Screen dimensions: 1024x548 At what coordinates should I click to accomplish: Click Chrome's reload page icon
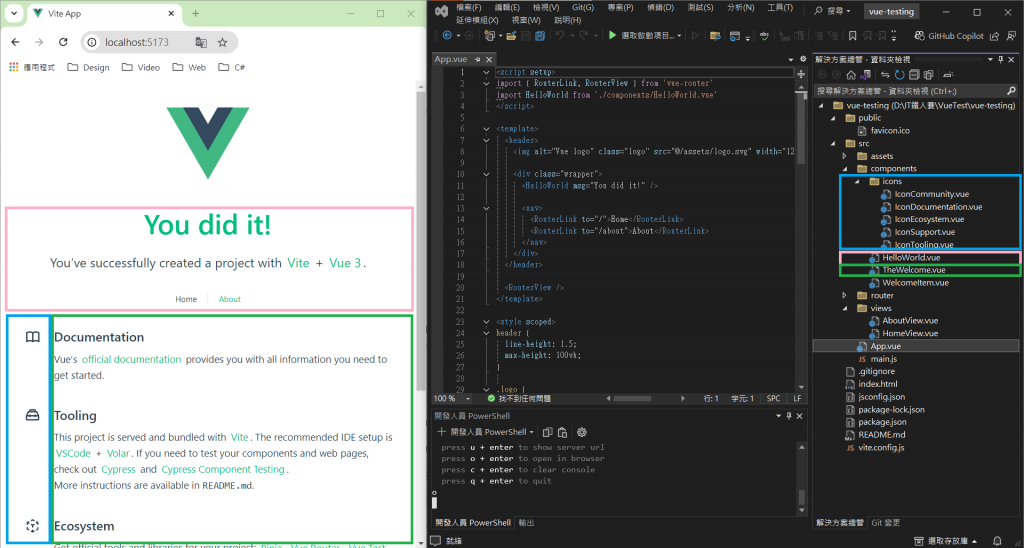coord(63,42)
